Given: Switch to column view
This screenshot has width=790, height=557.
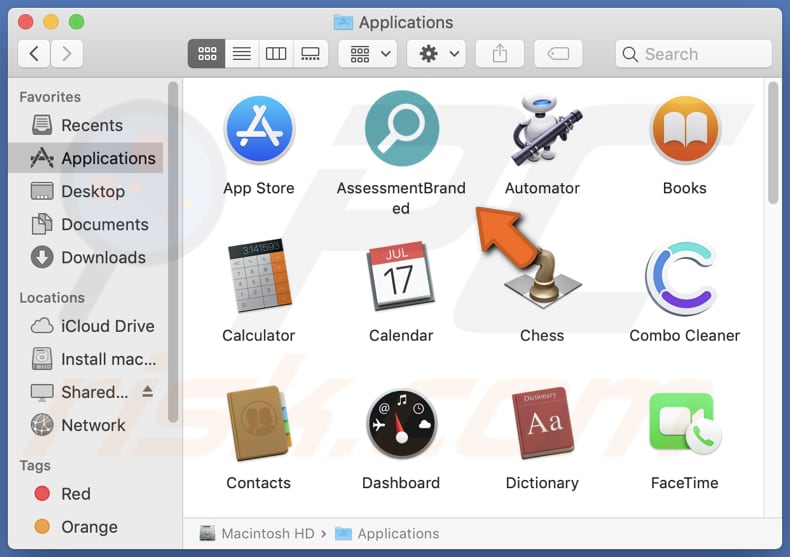Looking at the screenshot, I should click(276, 53).
